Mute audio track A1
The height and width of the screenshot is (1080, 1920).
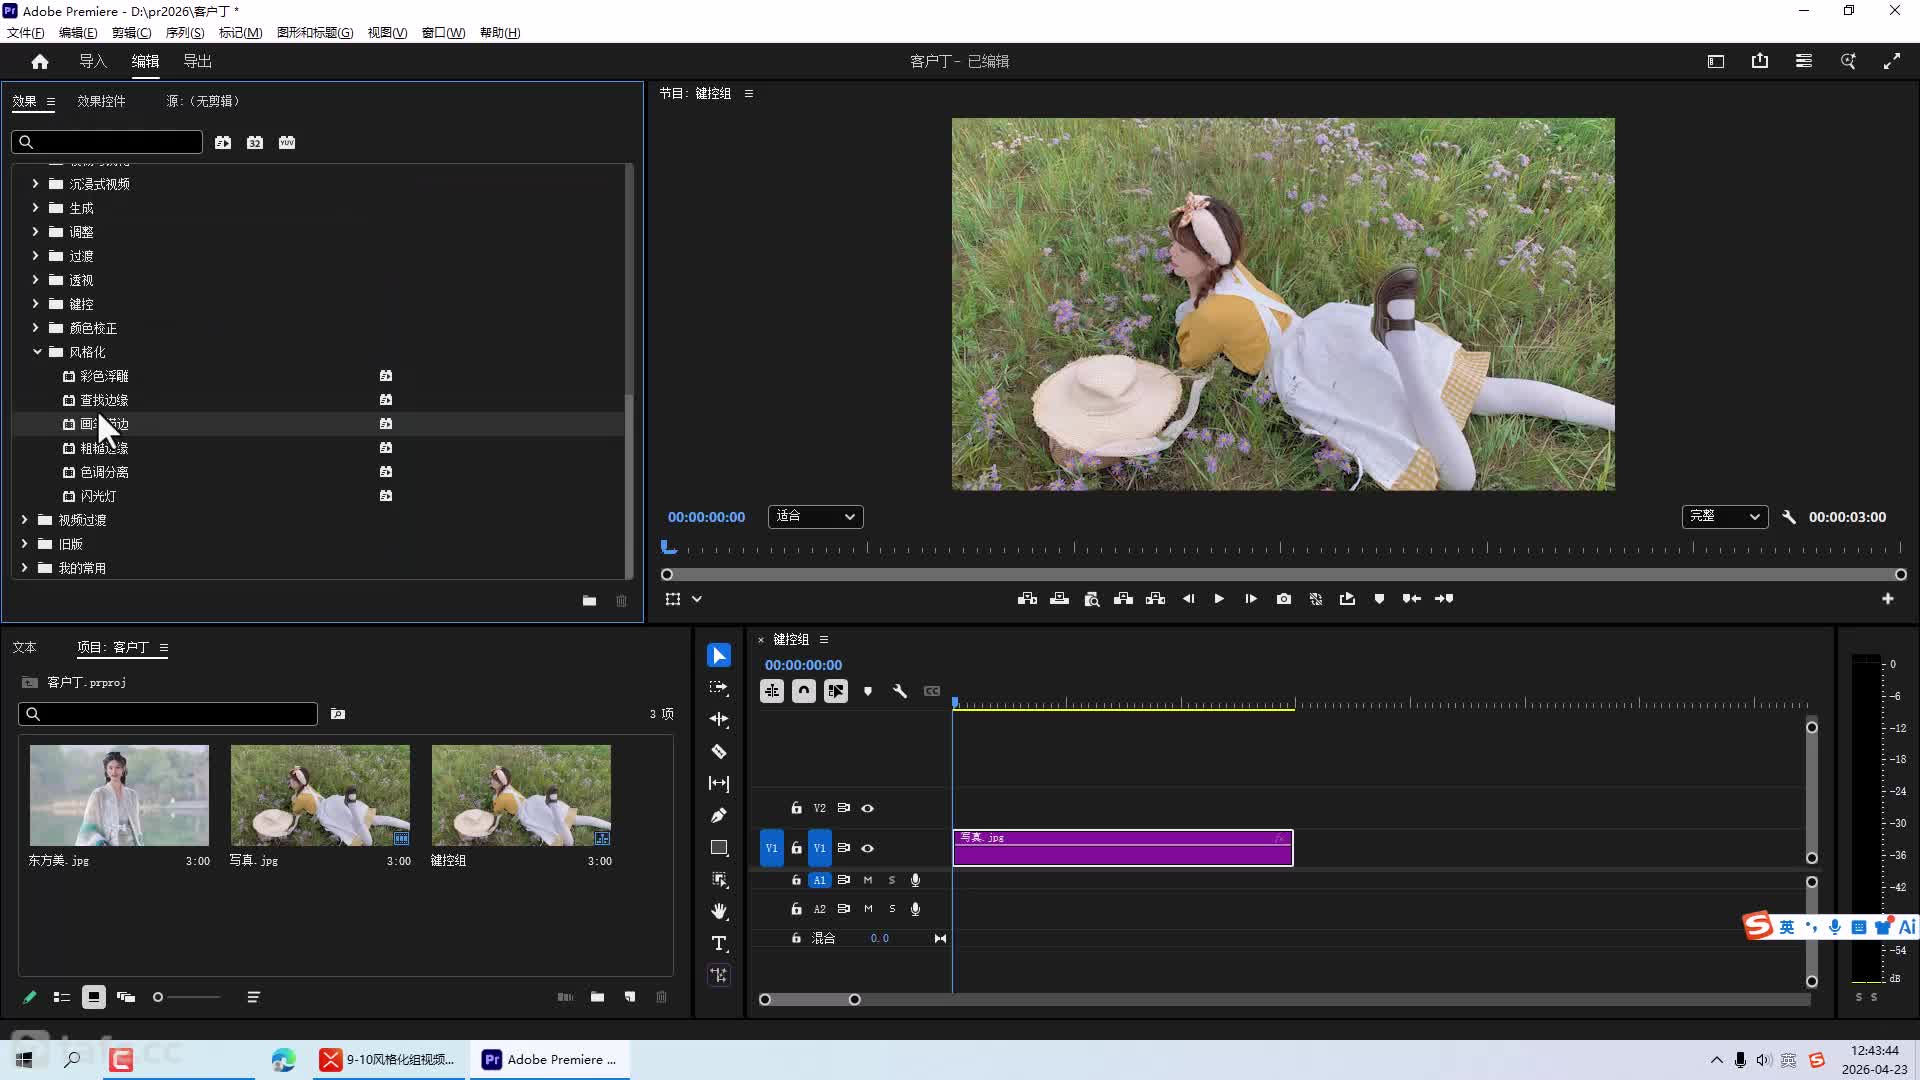(868, 880)
